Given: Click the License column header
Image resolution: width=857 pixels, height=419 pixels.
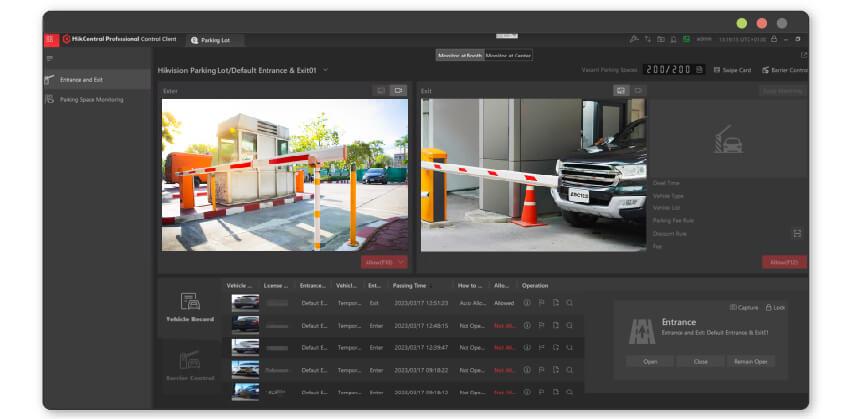Looking at the screenshot, I should [276, 286].
